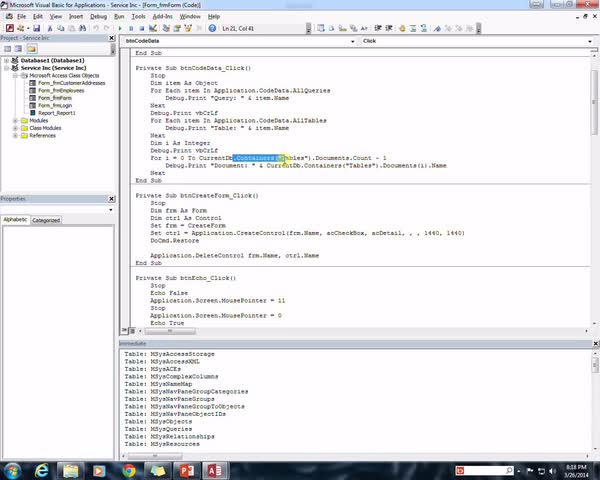Switch to the Alphabetic properties tab
Image resolution: width=600 pixels, height=480 pixels.
[x=15, y=220]
